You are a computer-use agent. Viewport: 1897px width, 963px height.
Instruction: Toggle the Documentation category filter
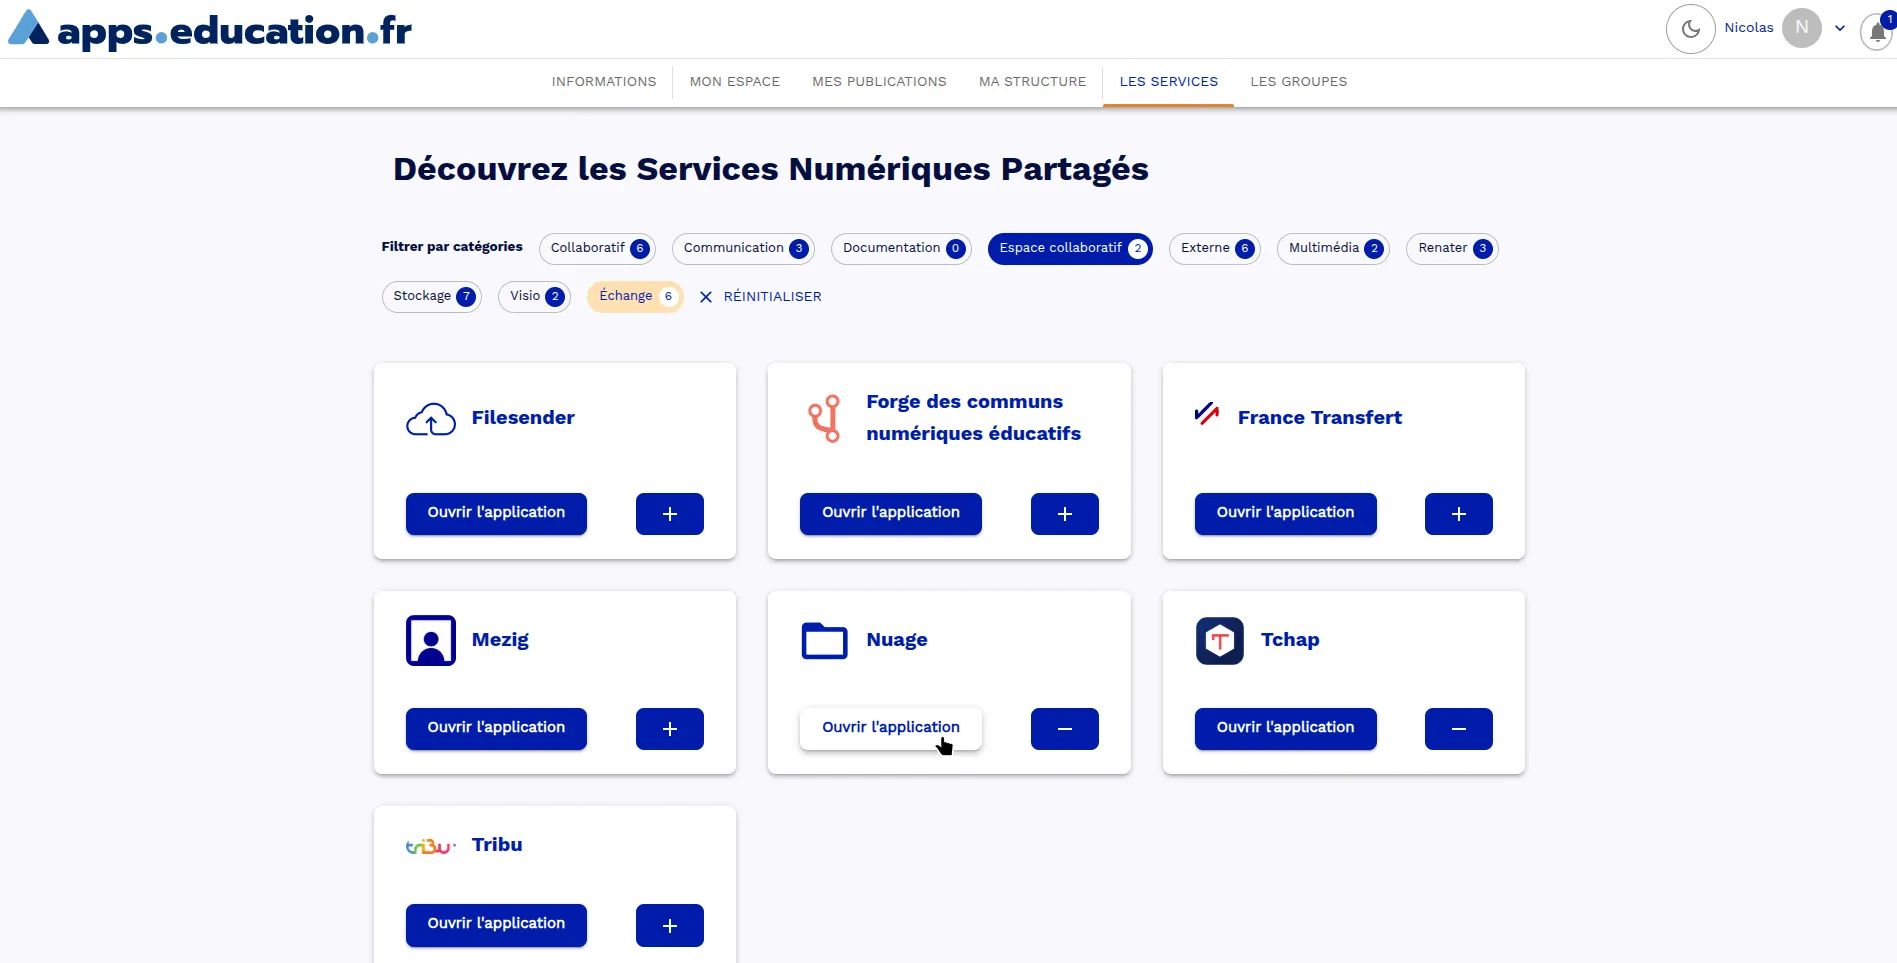coord(901,248)
